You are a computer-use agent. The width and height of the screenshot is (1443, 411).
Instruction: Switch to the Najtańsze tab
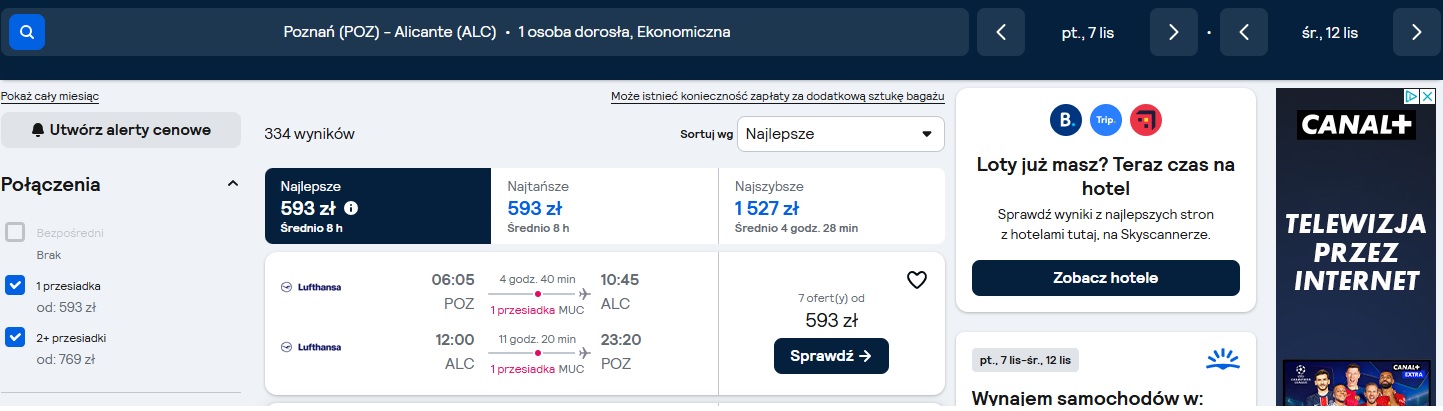(x=604, y=206)
